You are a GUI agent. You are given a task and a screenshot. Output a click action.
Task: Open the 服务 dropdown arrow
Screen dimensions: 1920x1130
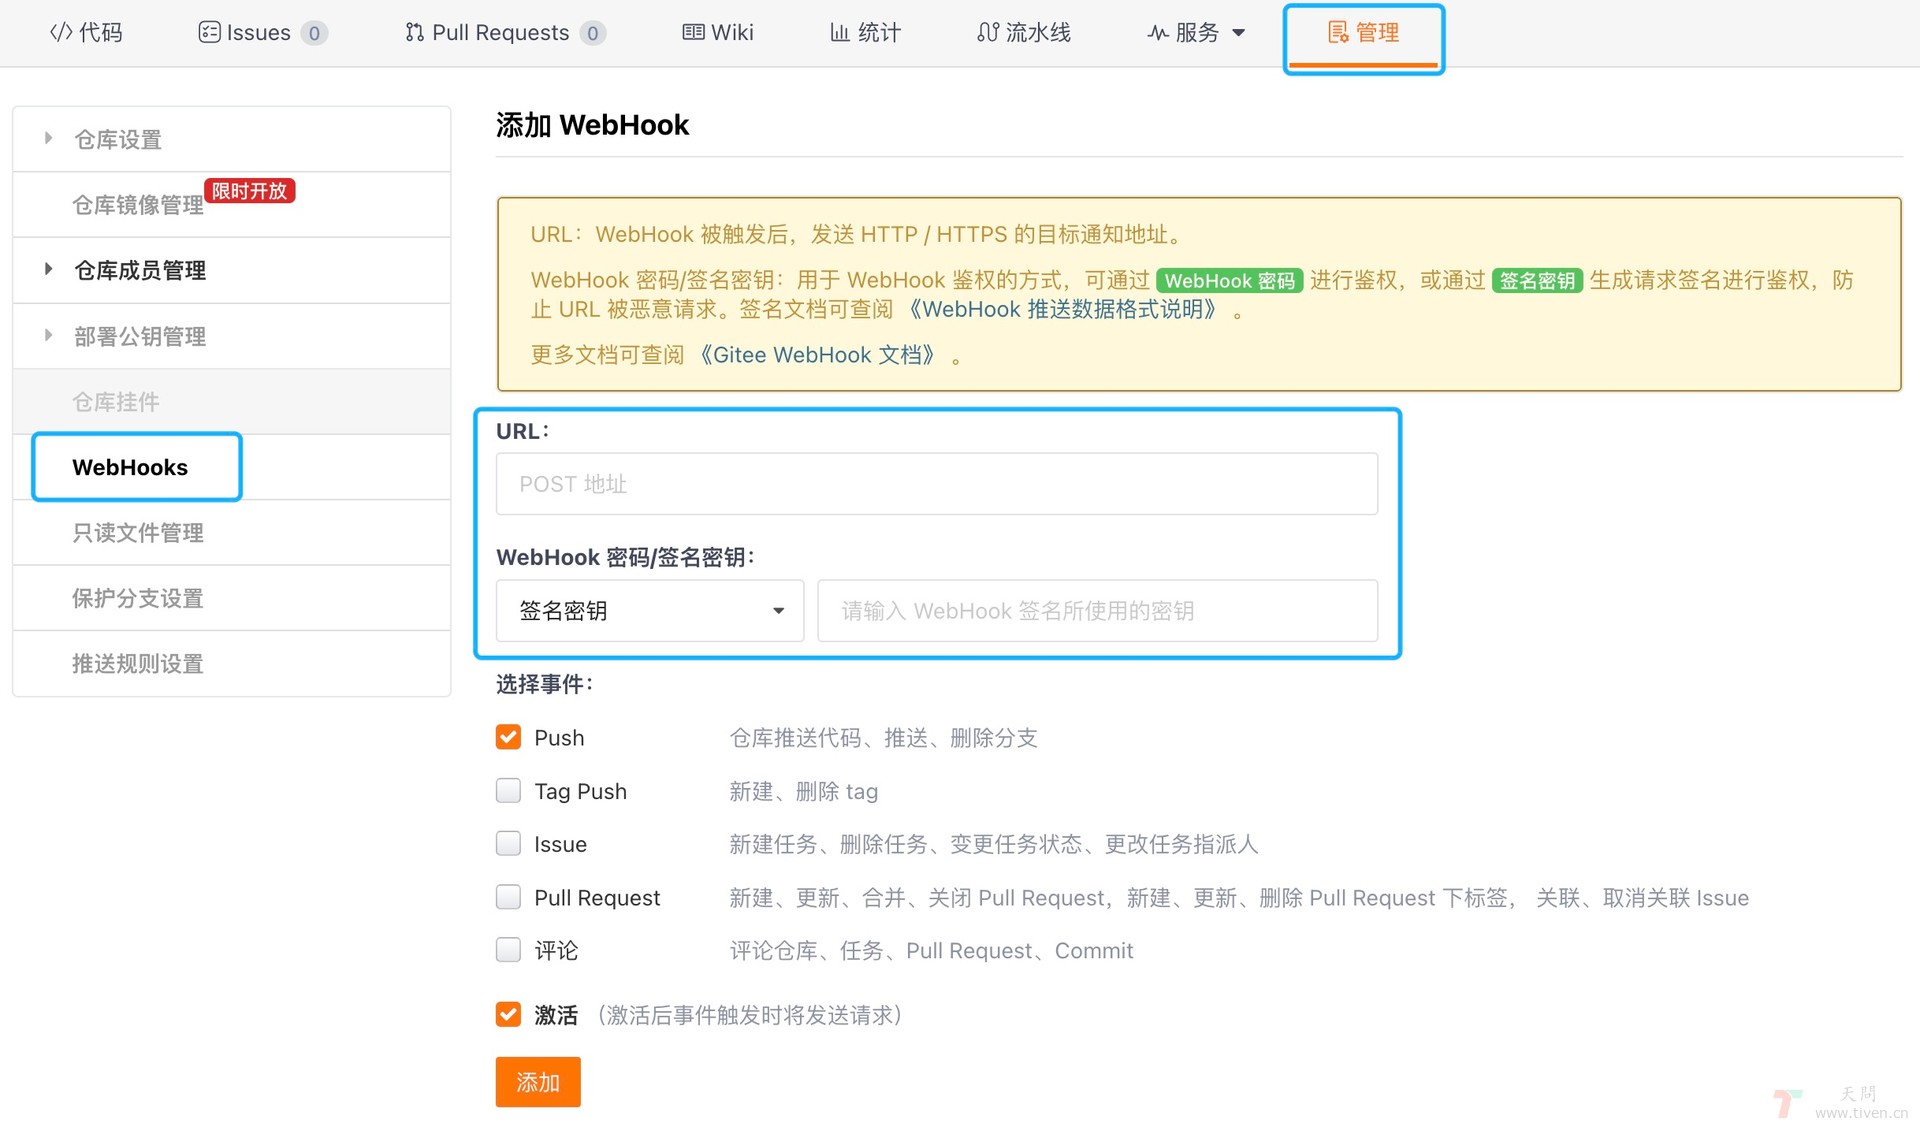1238,33
